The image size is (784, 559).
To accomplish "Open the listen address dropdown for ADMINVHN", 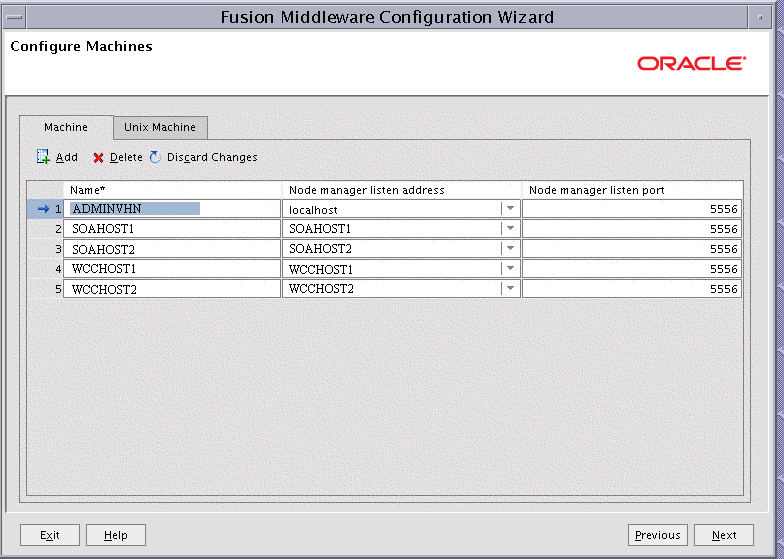I will 510,208.
